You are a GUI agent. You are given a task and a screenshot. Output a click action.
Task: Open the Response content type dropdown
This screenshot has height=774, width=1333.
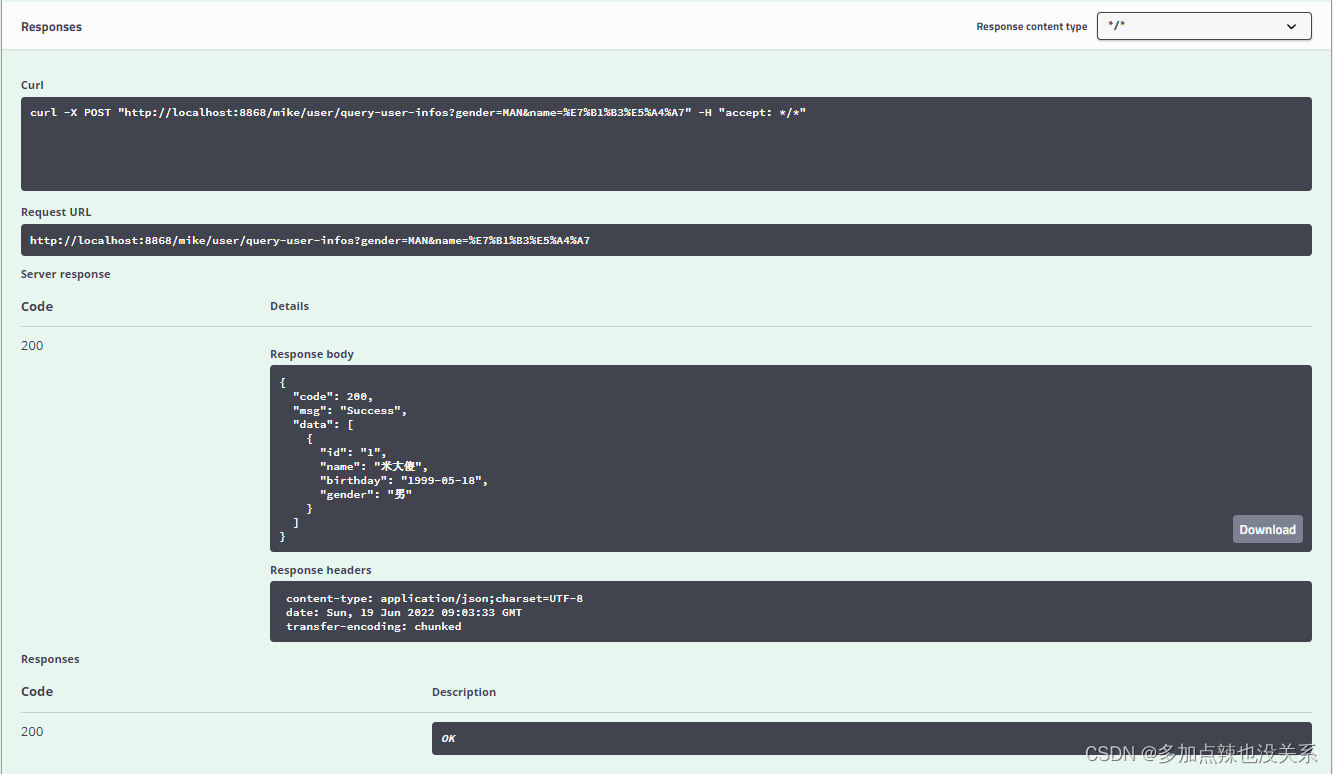(x=1204, y=26)
